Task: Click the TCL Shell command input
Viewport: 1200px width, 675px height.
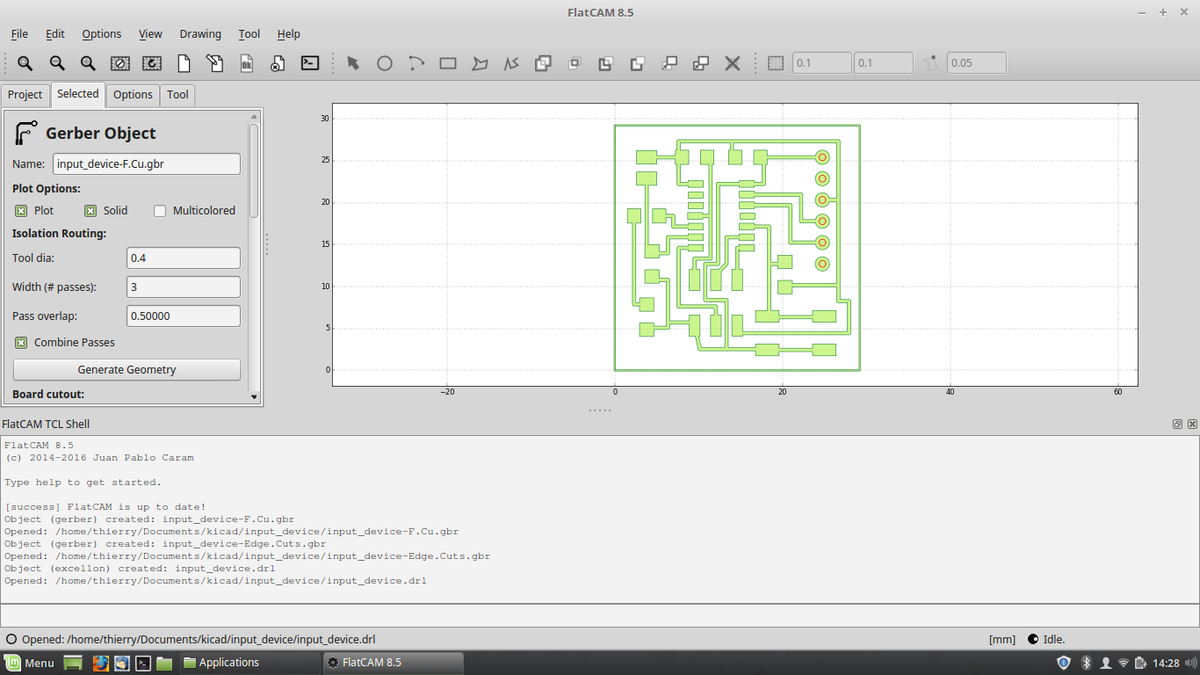Action: point(599,616)
